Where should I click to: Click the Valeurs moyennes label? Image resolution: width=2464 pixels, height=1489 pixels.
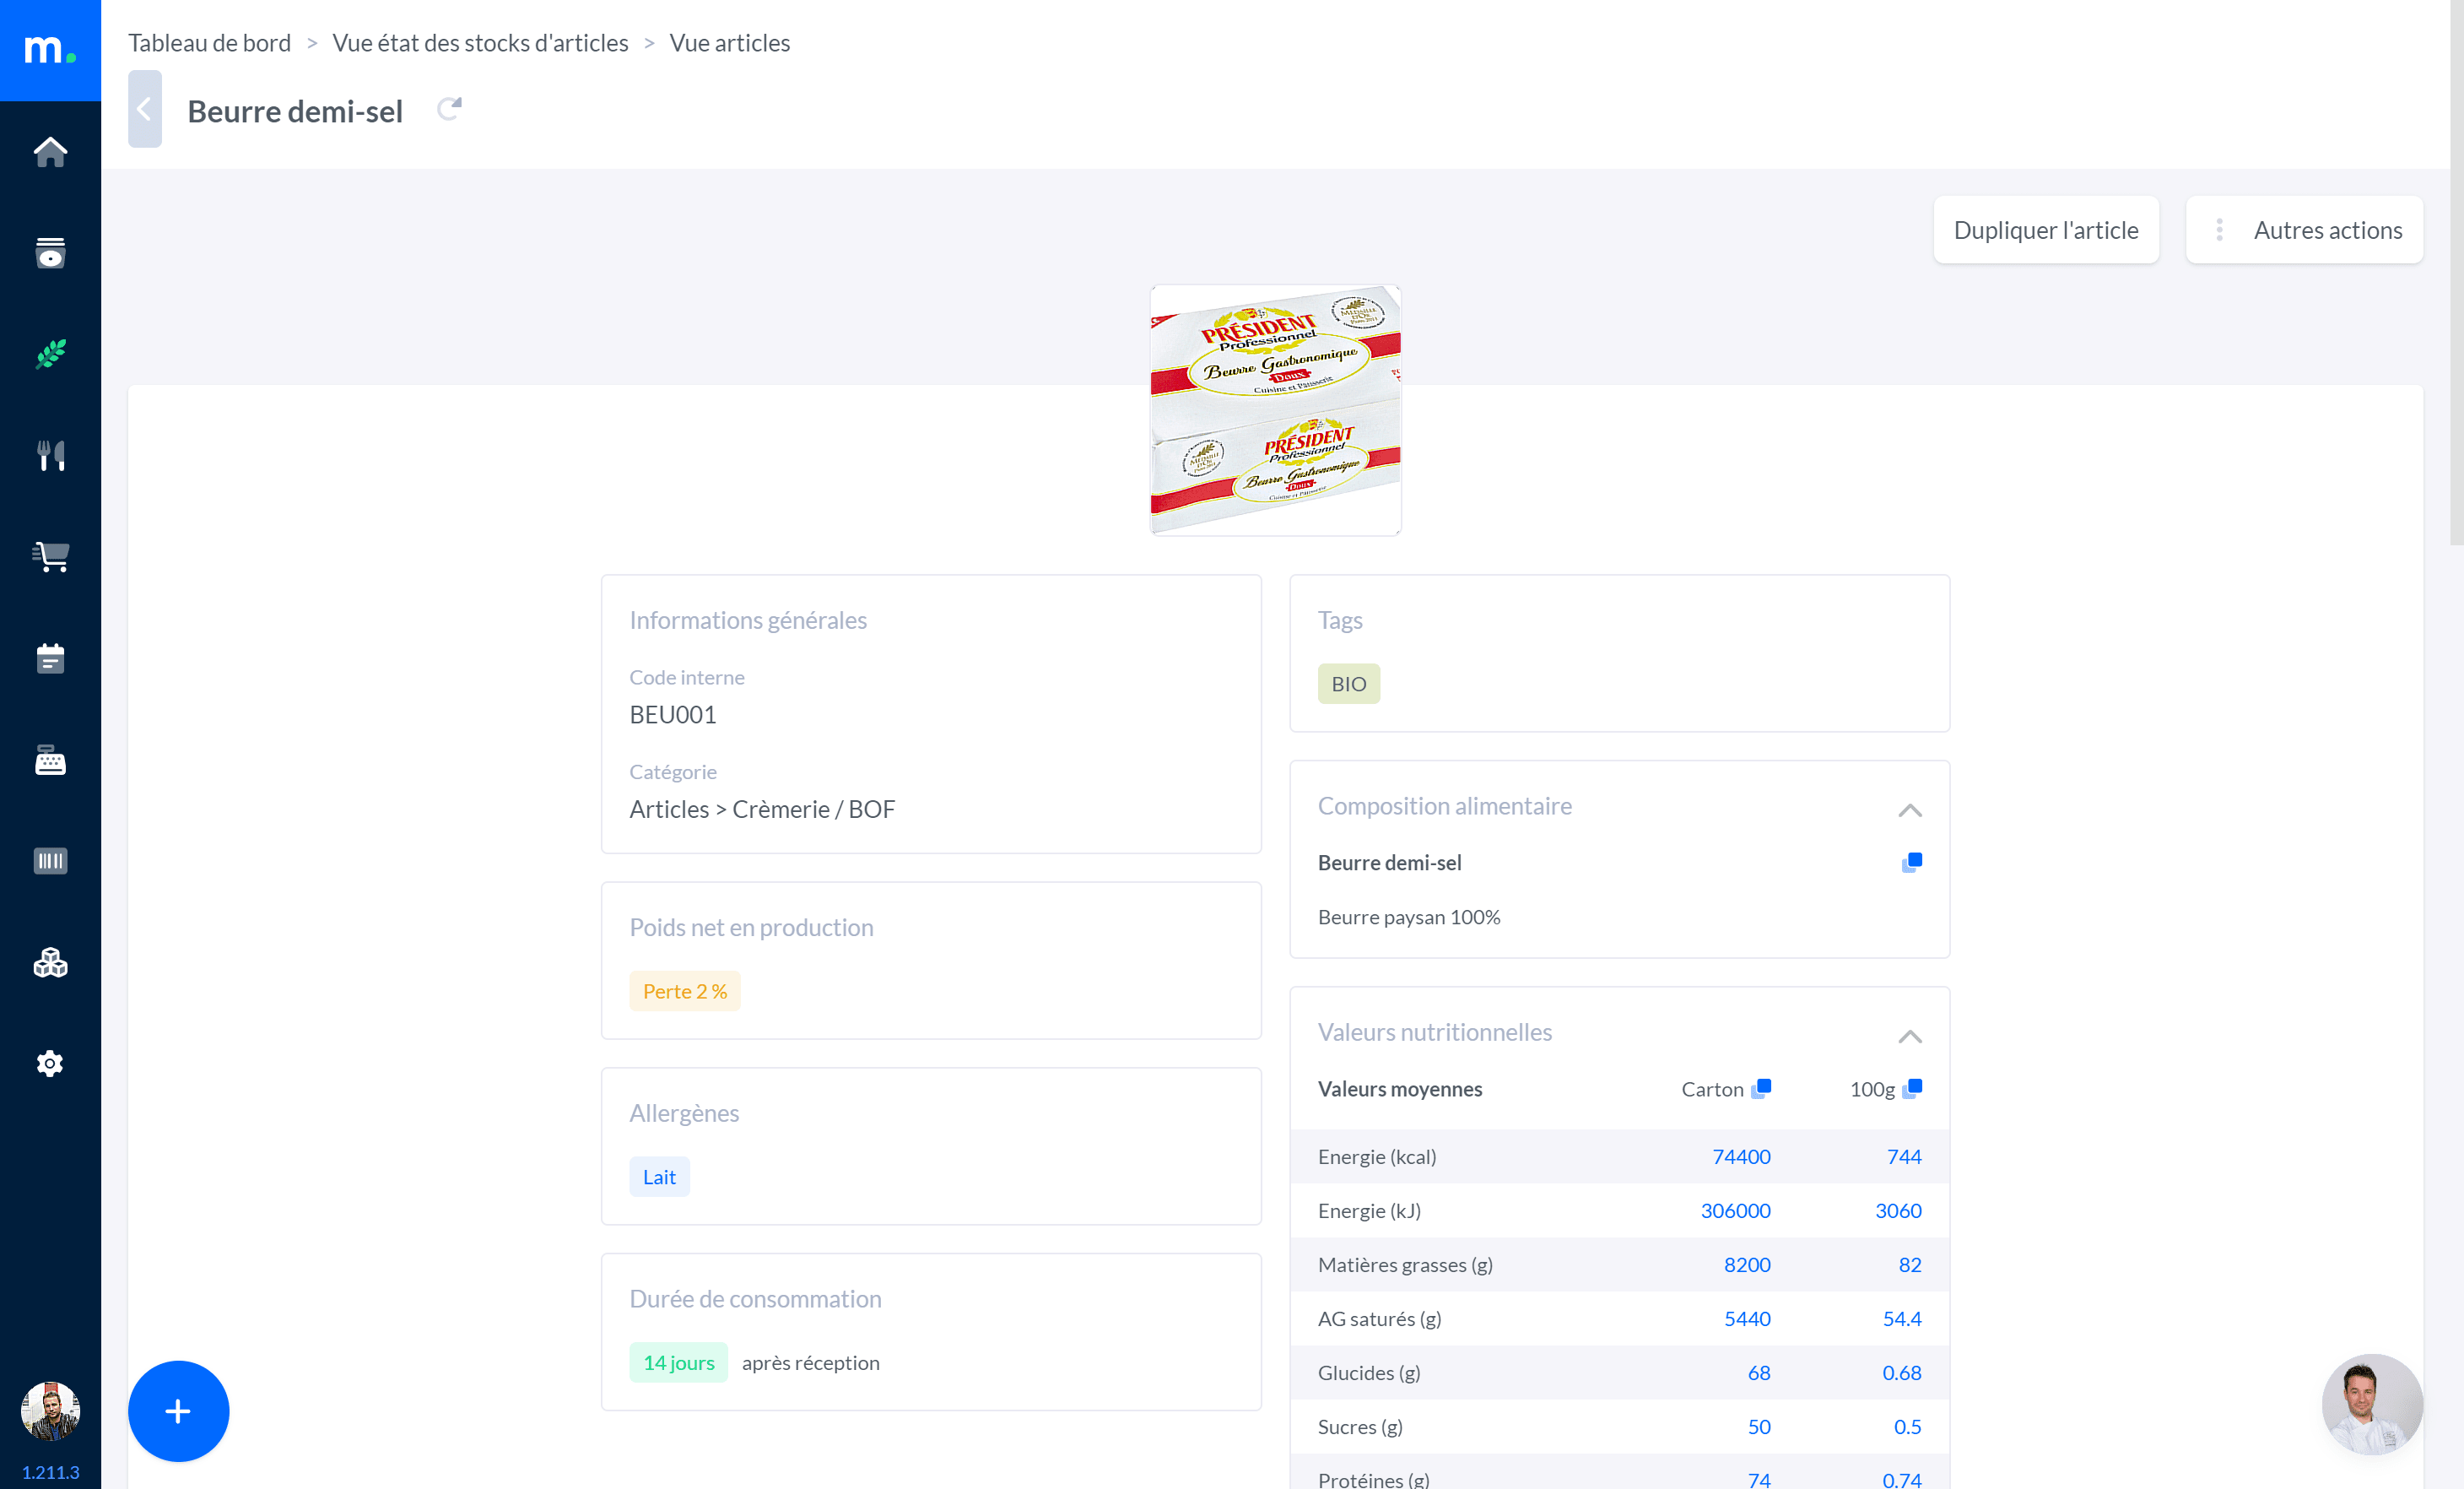[1400, 1088]
